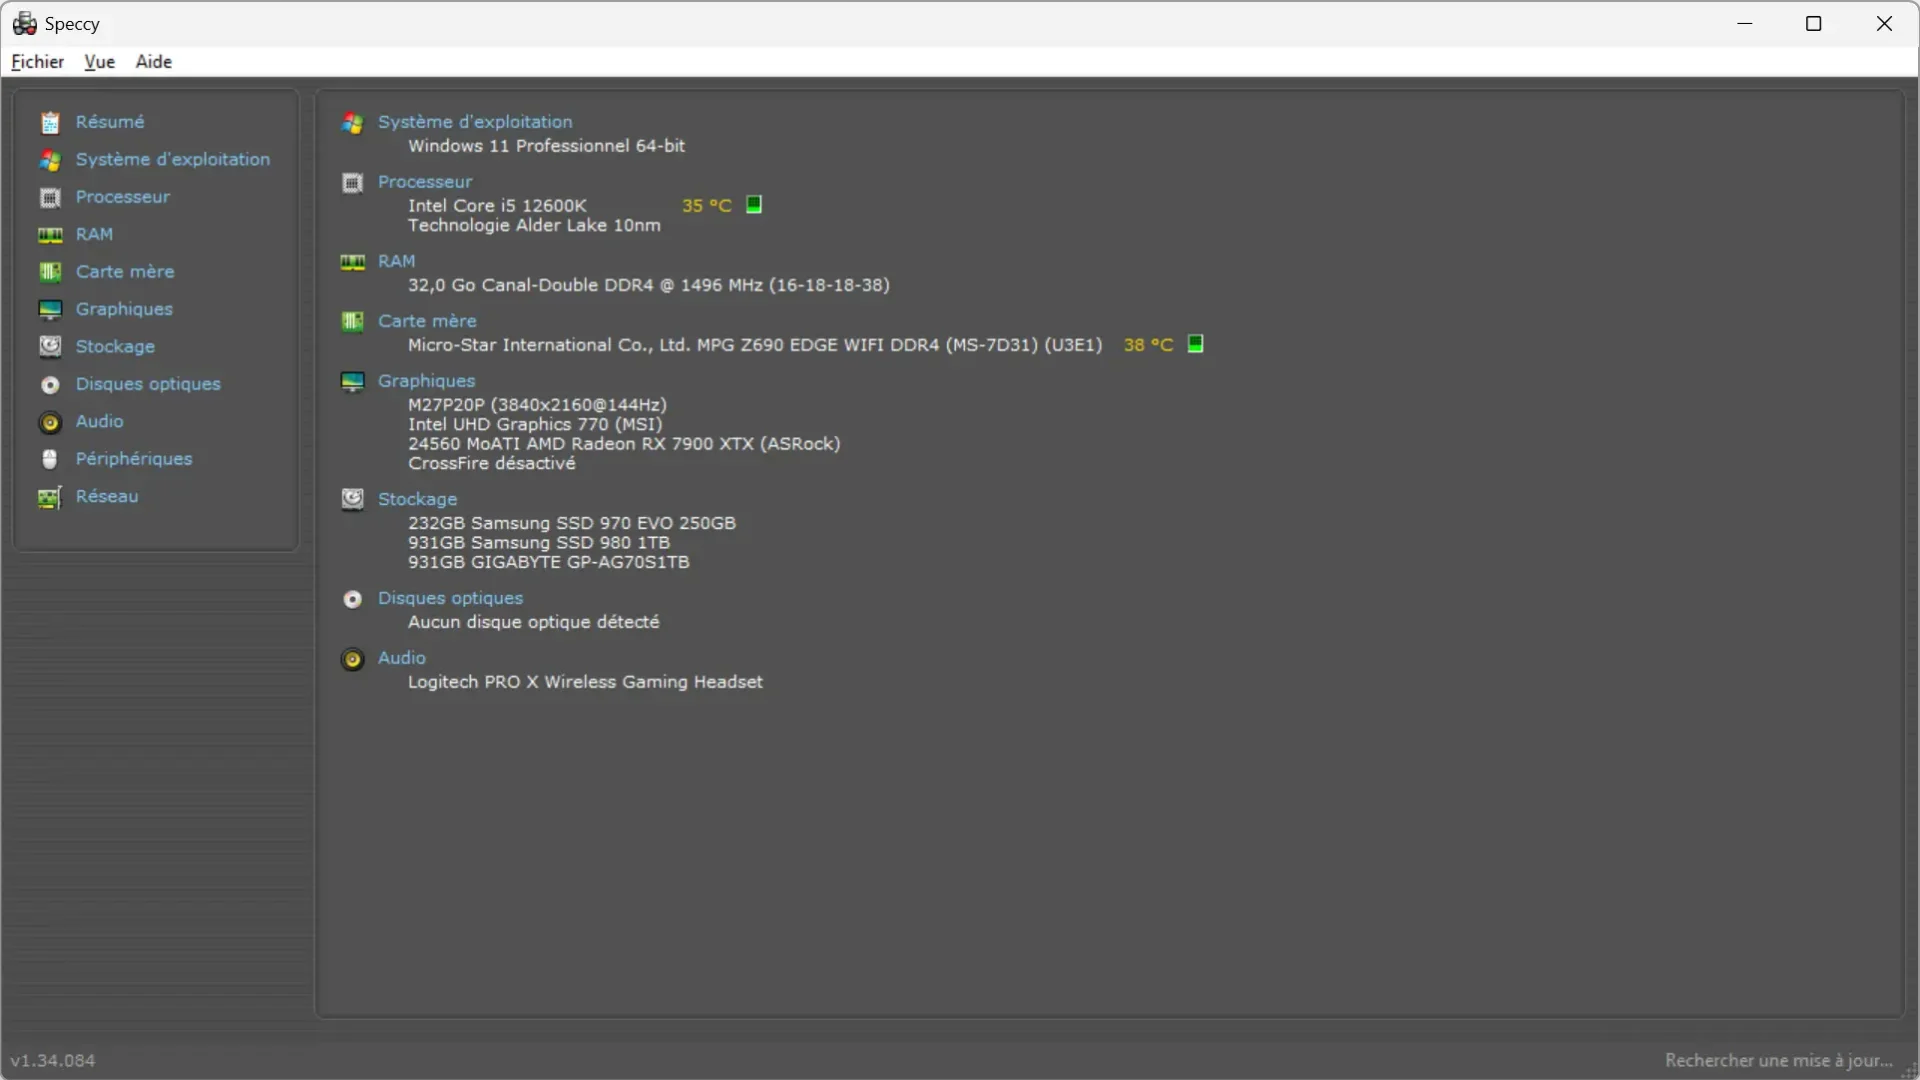
Task: Click the Stockage drive icon in sidebar
Action: (x=50, y=347)
